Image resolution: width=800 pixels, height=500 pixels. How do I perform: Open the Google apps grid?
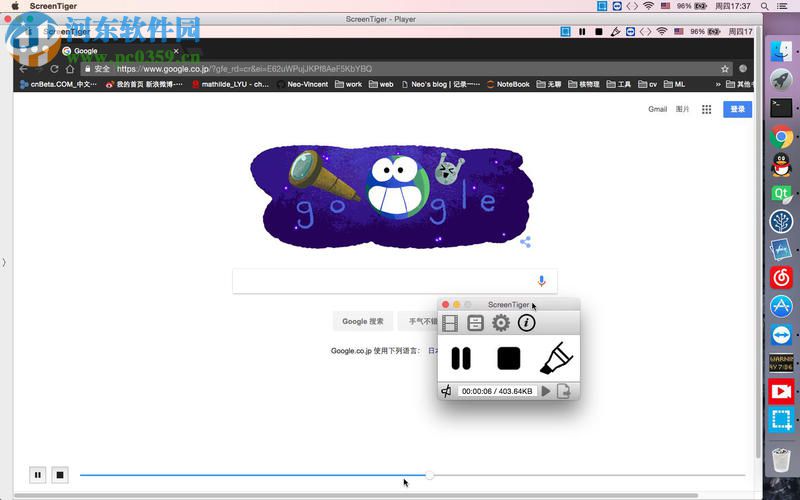click(706, 109)
